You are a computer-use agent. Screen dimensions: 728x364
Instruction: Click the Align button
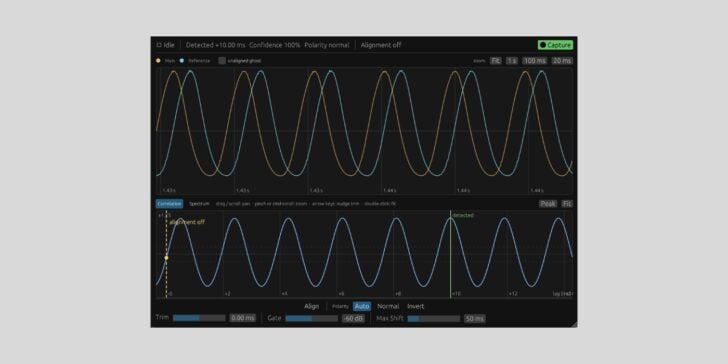click(312, 306)
